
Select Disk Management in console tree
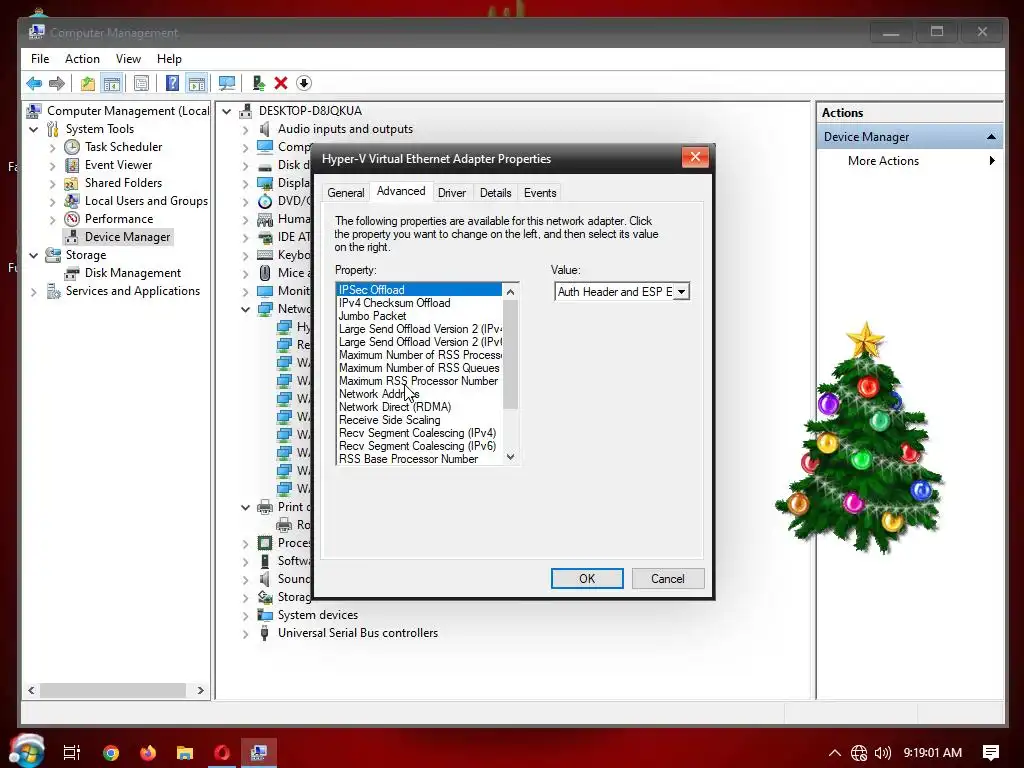[133, 273]
